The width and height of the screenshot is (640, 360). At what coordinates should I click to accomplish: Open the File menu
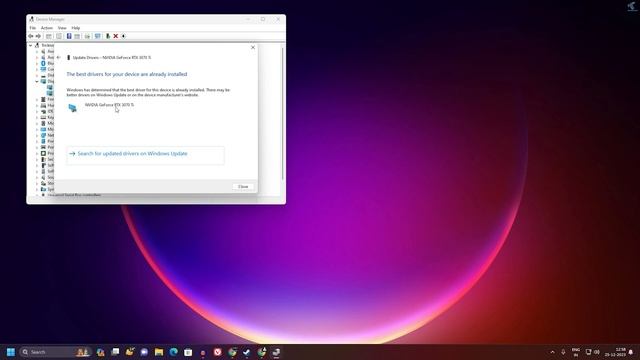coord(33,28)
